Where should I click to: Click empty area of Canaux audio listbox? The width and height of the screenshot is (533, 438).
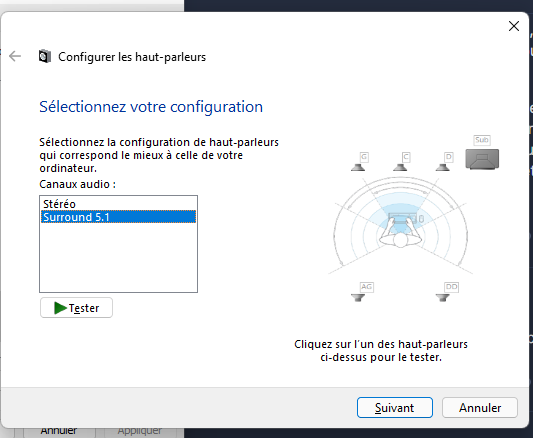[x=118, y=258]
